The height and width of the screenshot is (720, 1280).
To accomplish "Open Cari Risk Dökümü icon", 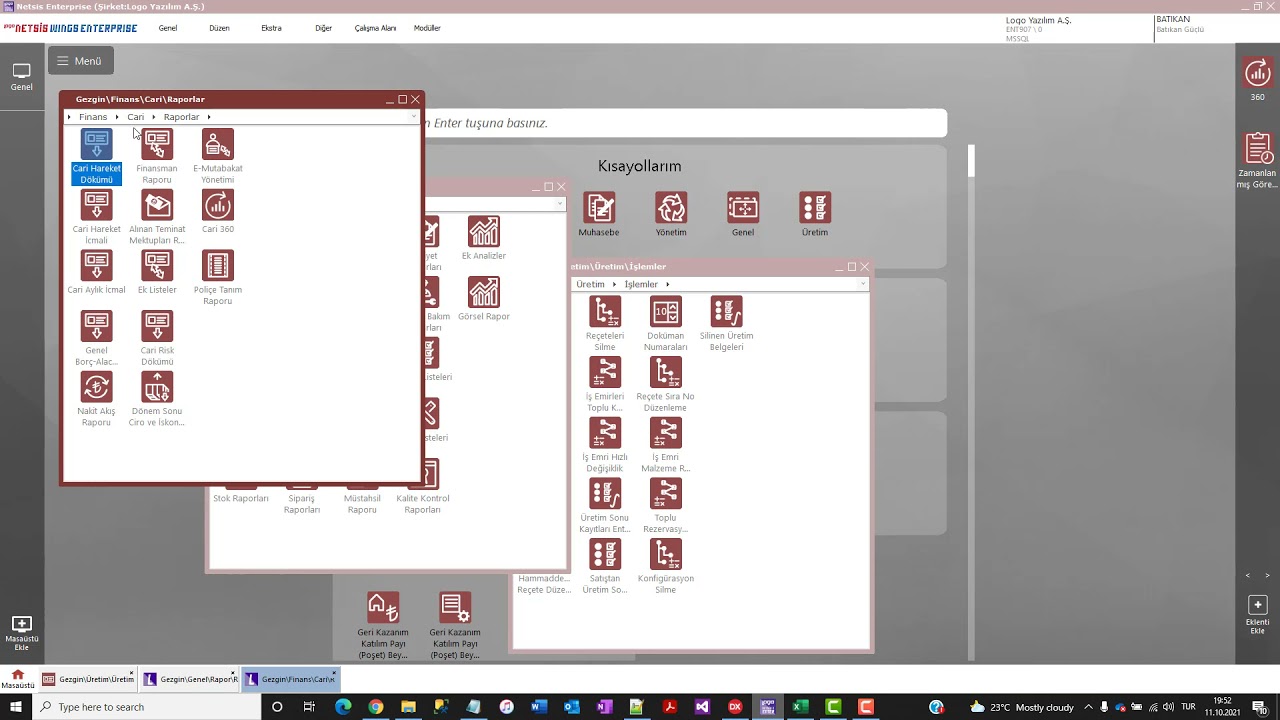I will point(157,326).
